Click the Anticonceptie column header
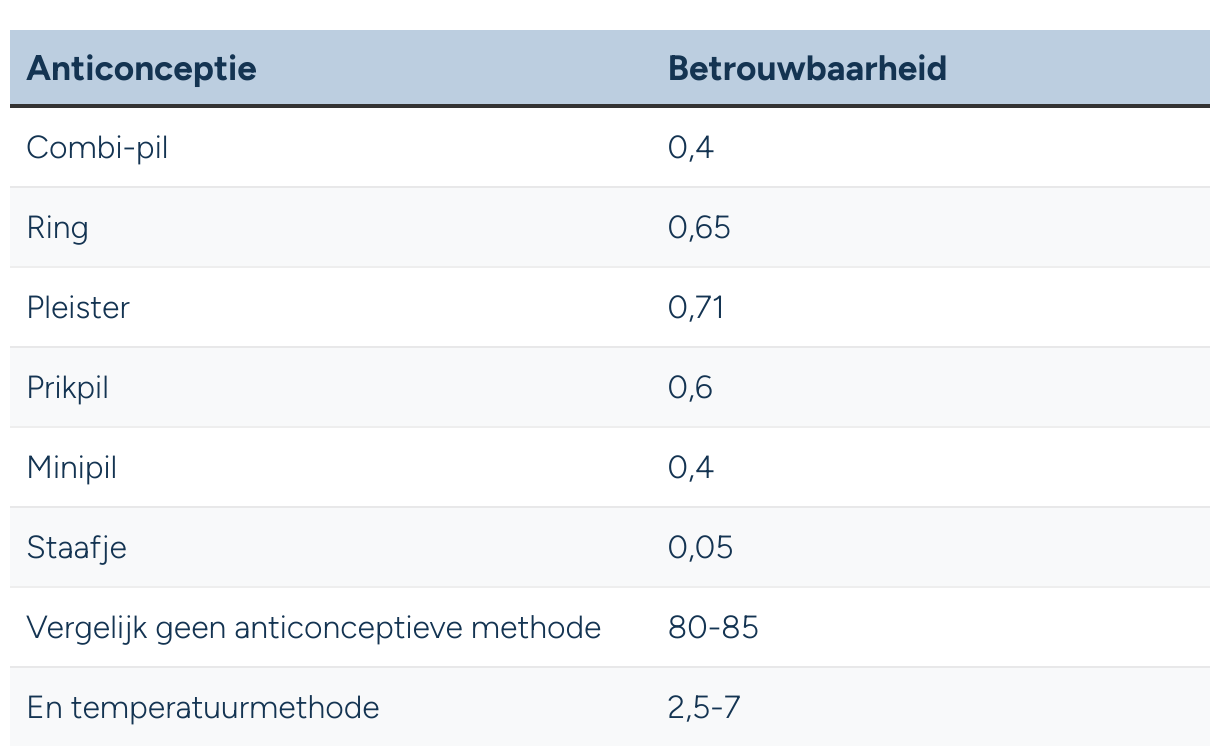The height and width of the screenshot is (756, 1220). coord(141,69)
